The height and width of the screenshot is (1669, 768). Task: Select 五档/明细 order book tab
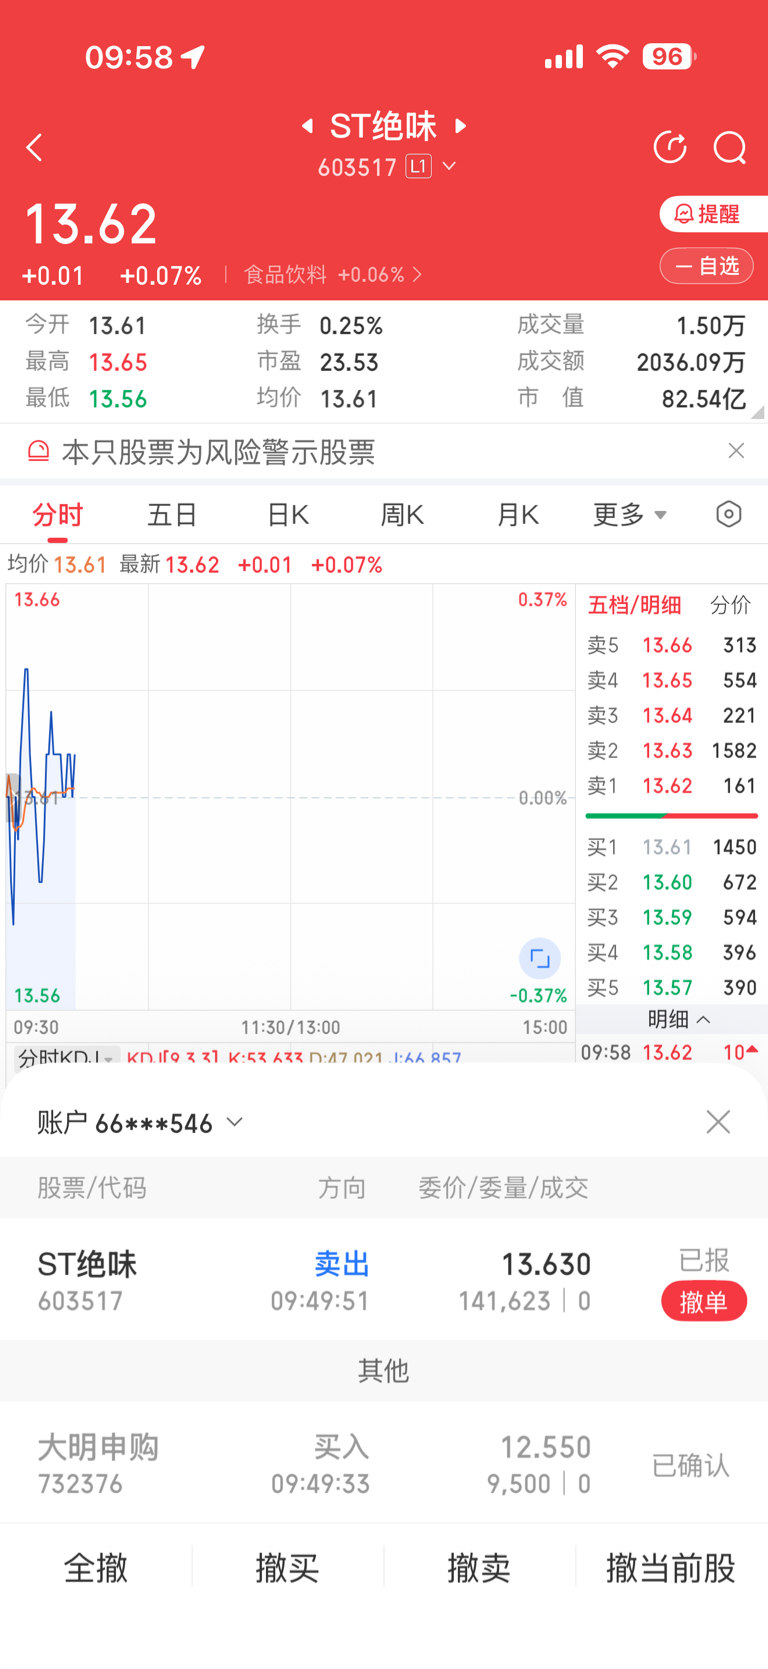[x=634, y=605]
